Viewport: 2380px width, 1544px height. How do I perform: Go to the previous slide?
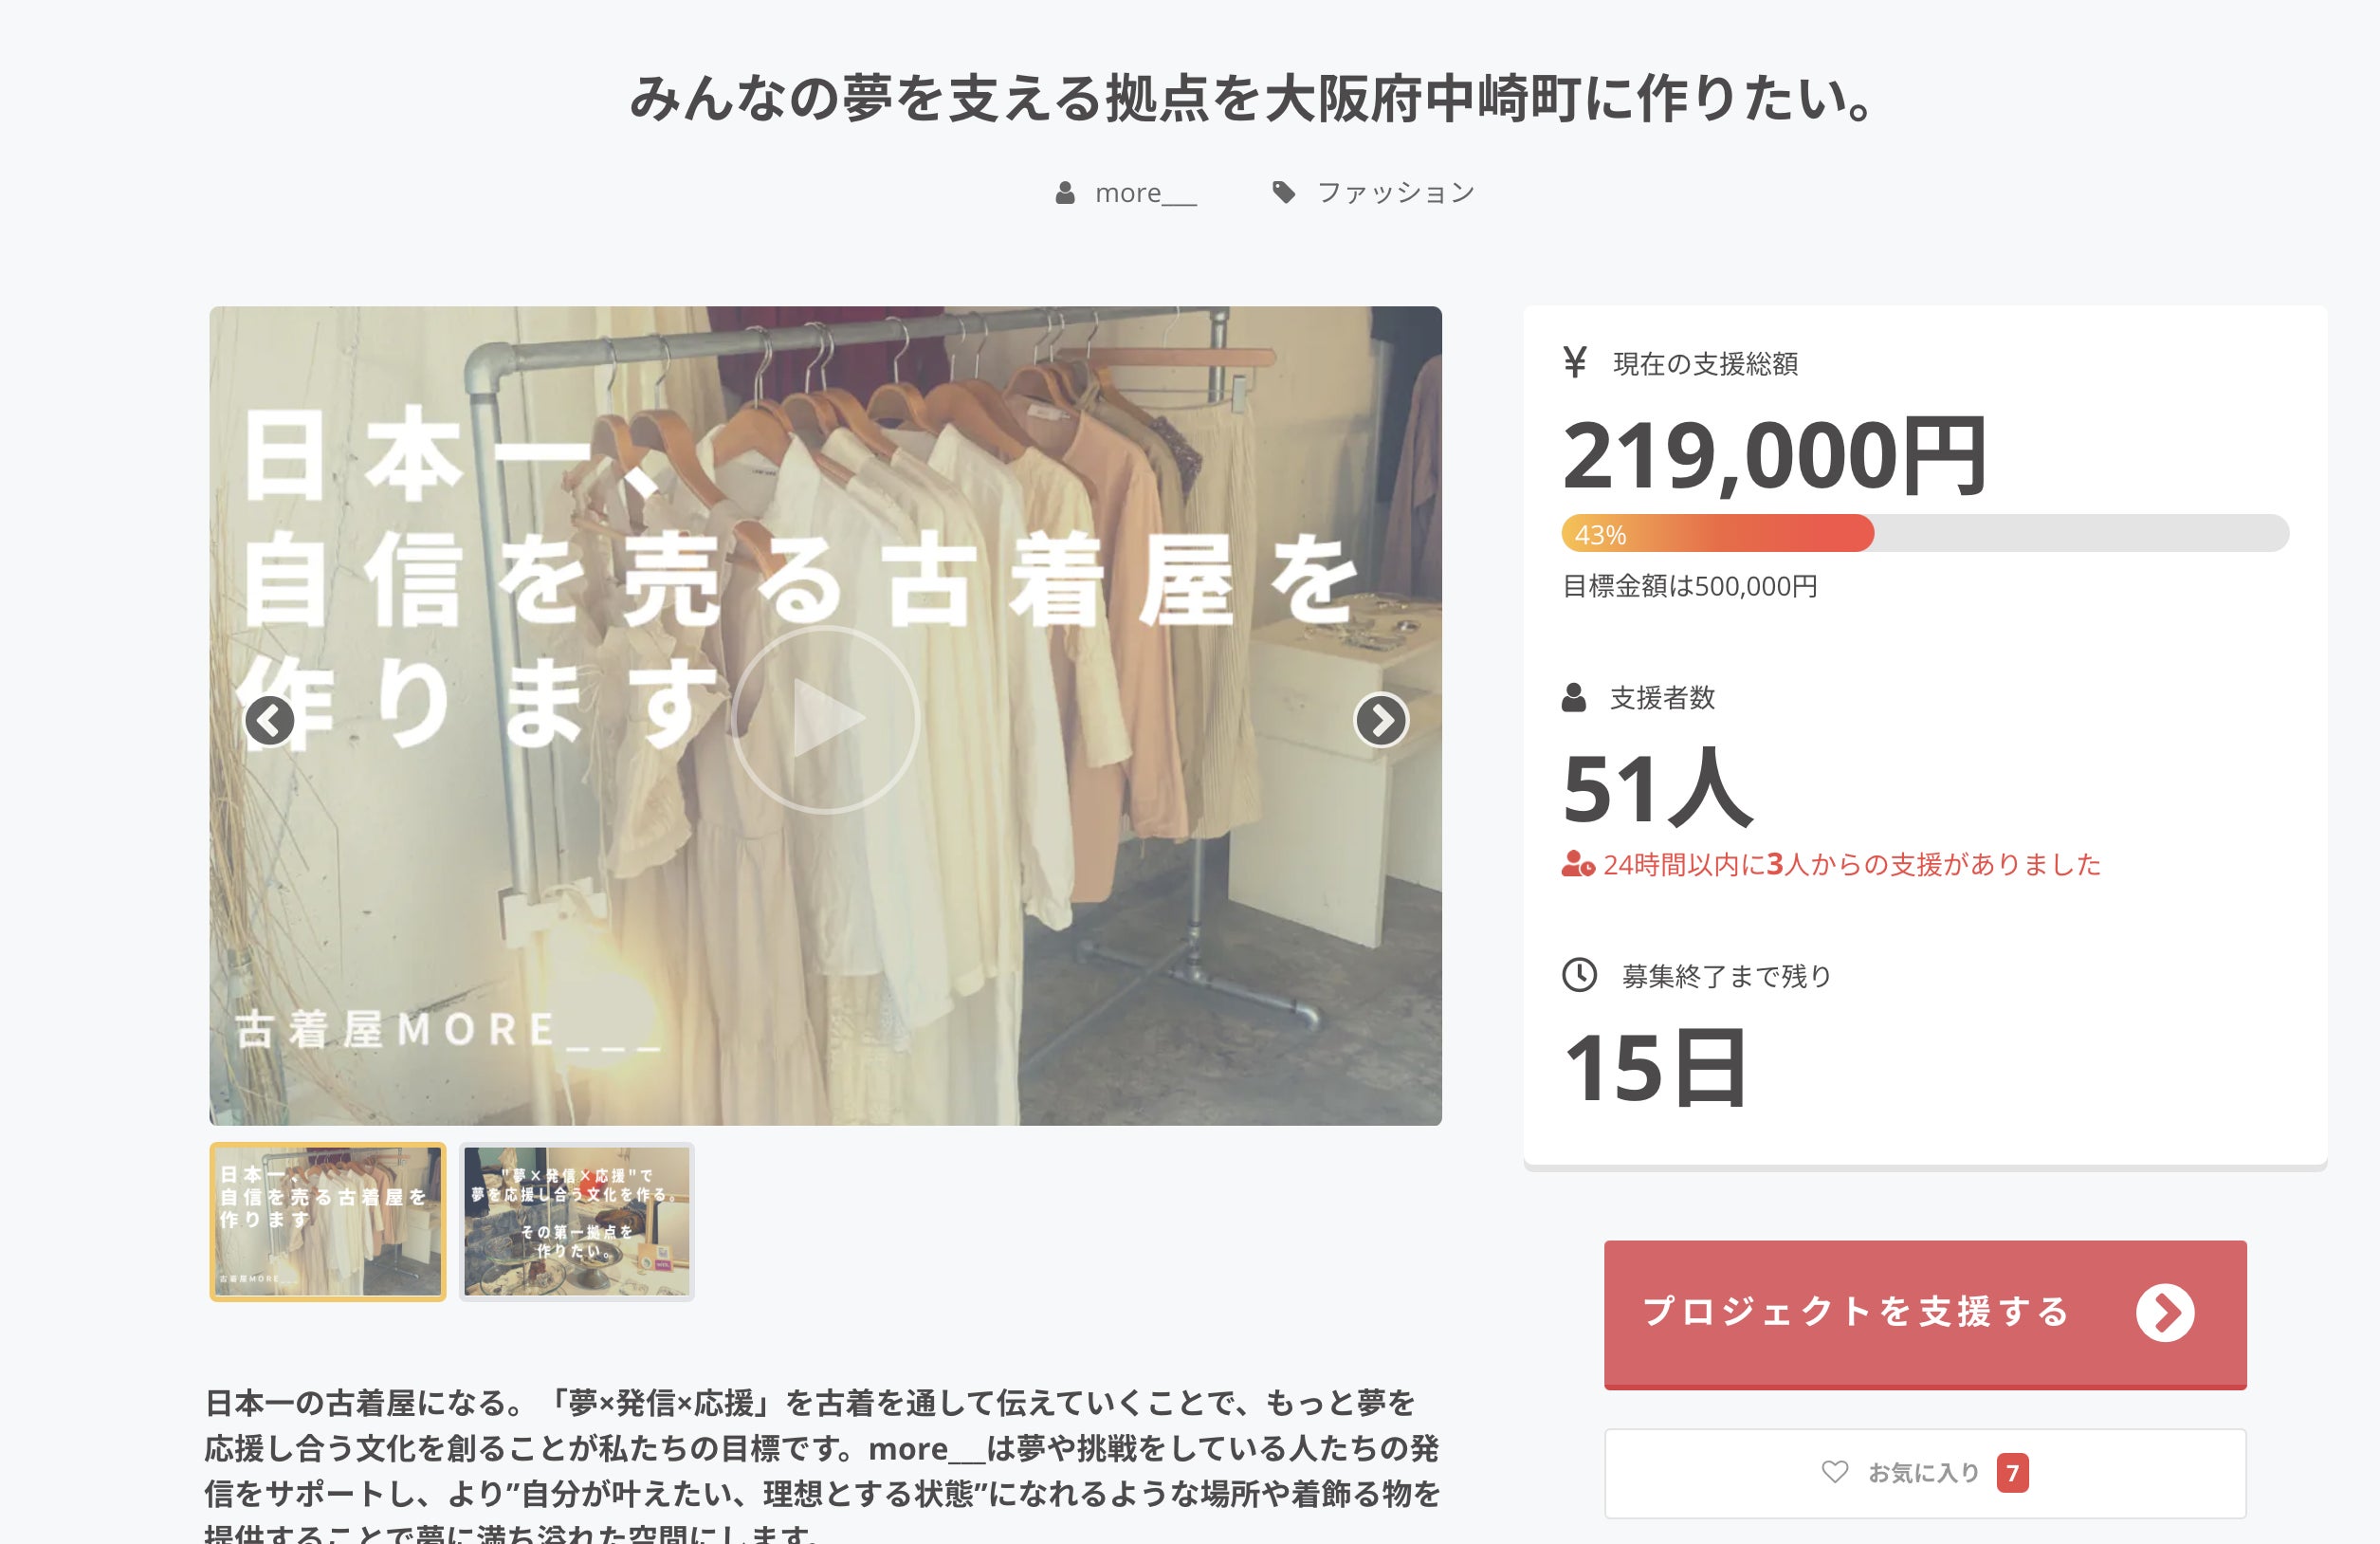270,720
